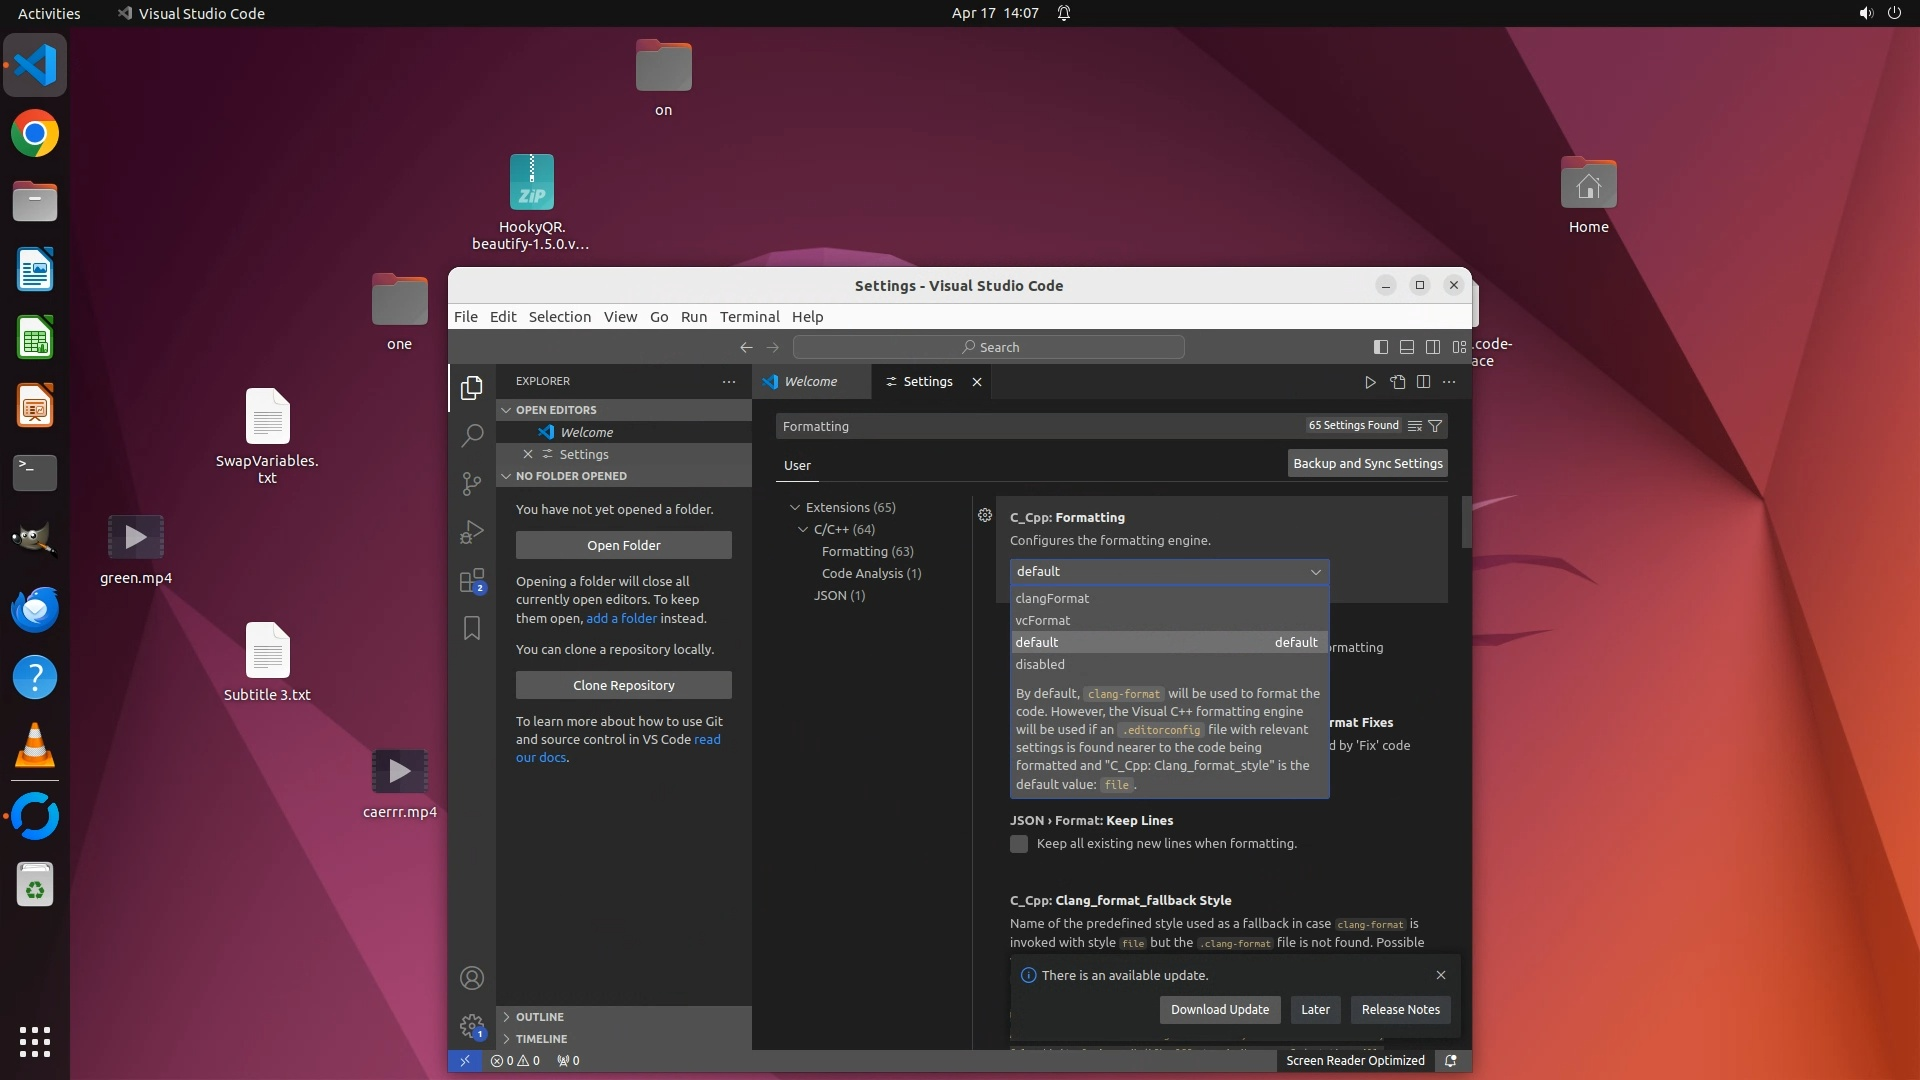The width and height of the screenshot is (1920, 1080).
Task: Select clangFormat from the dropdown list
Action: (1052, 598)
